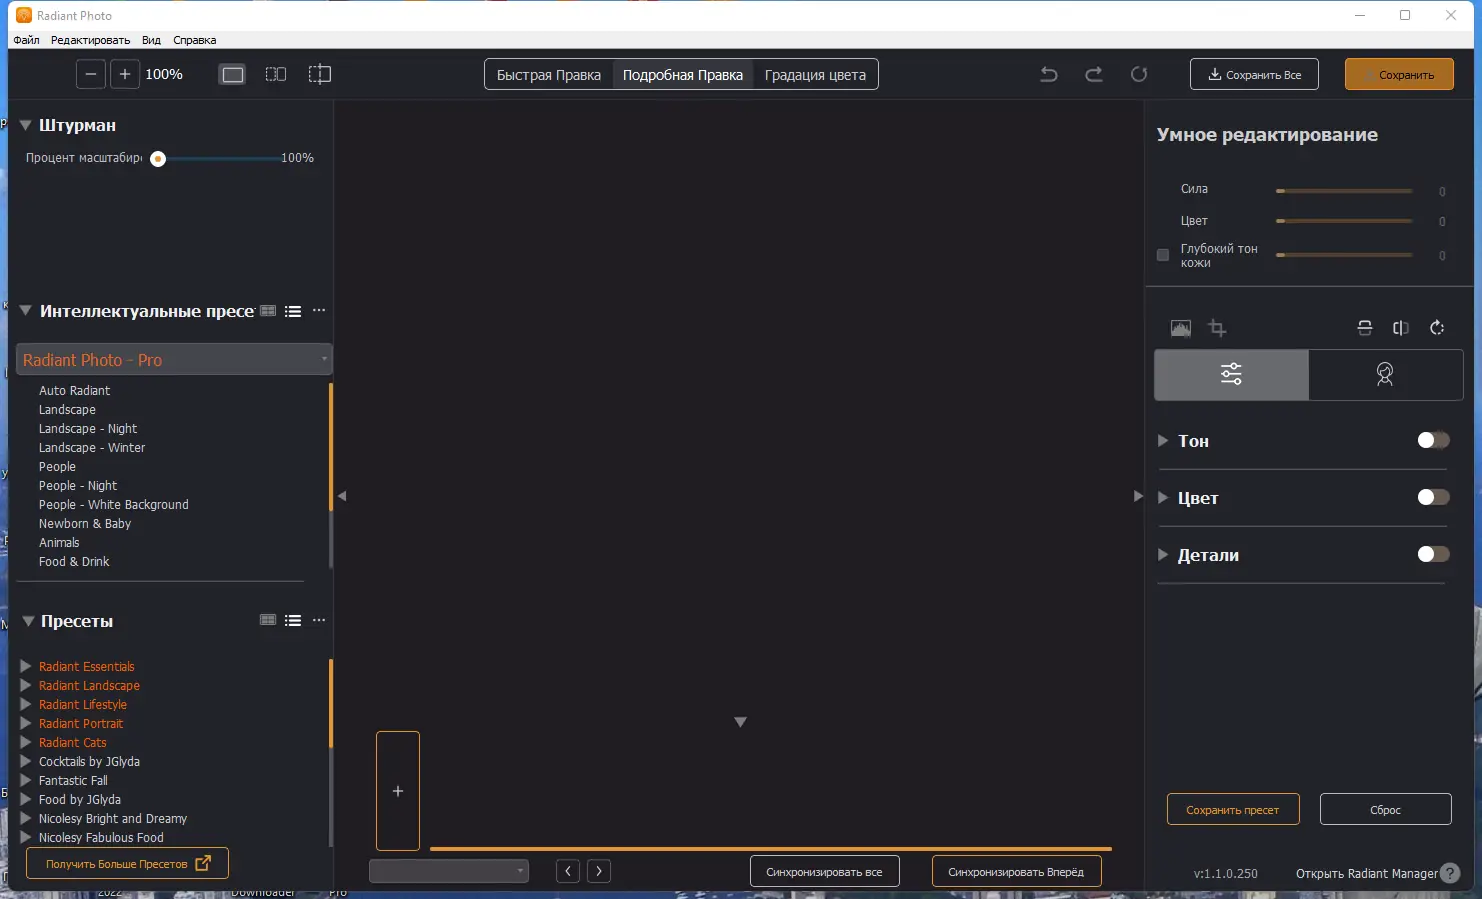Enable the Глубокий тон кожи checkbox

coord(1163,255)
